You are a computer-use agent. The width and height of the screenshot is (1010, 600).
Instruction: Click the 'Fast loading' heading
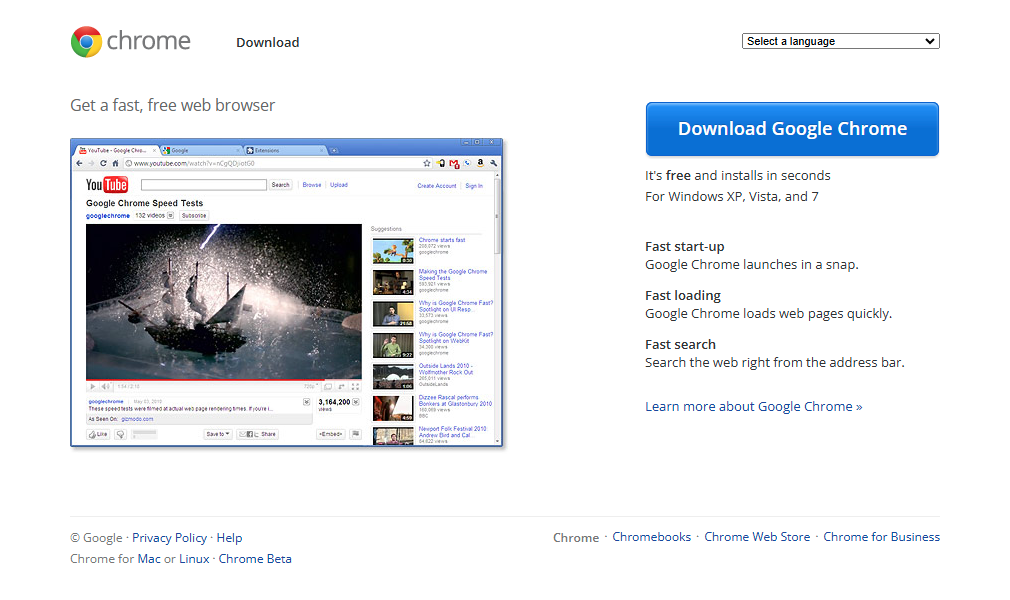pos(683,296)
